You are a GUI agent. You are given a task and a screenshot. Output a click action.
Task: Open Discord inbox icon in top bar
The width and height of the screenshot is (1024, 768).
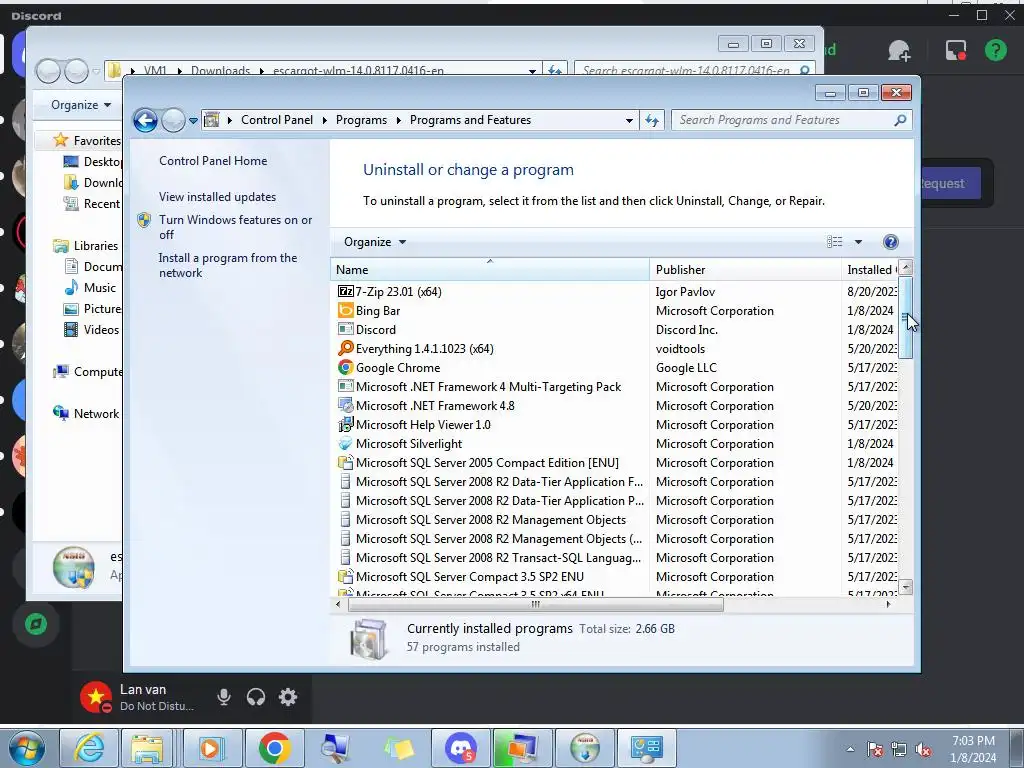click(956, 50)
